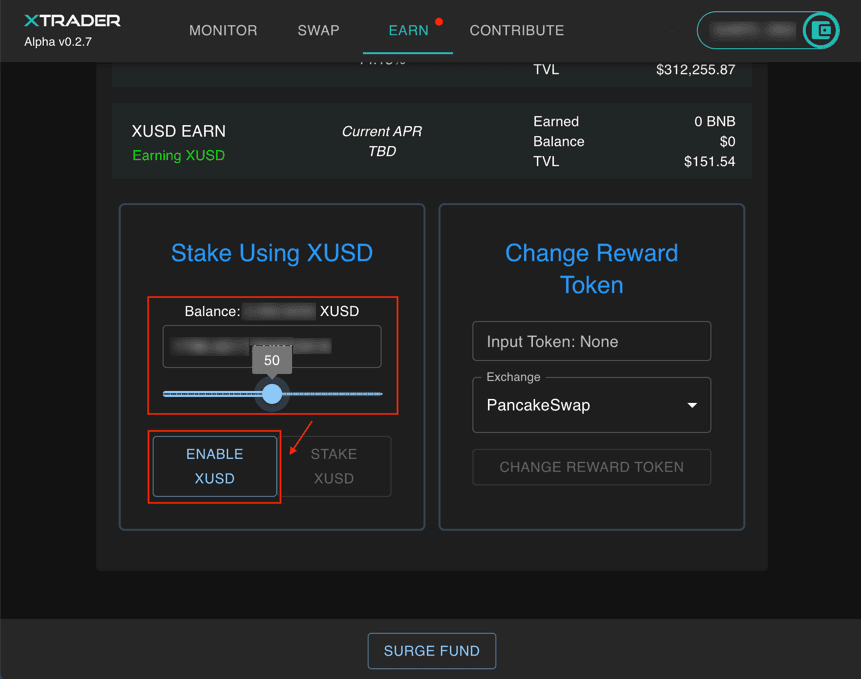The image size is (861, 679).
Task: Click the Balance $0 value
Action: tap(727, 142)
